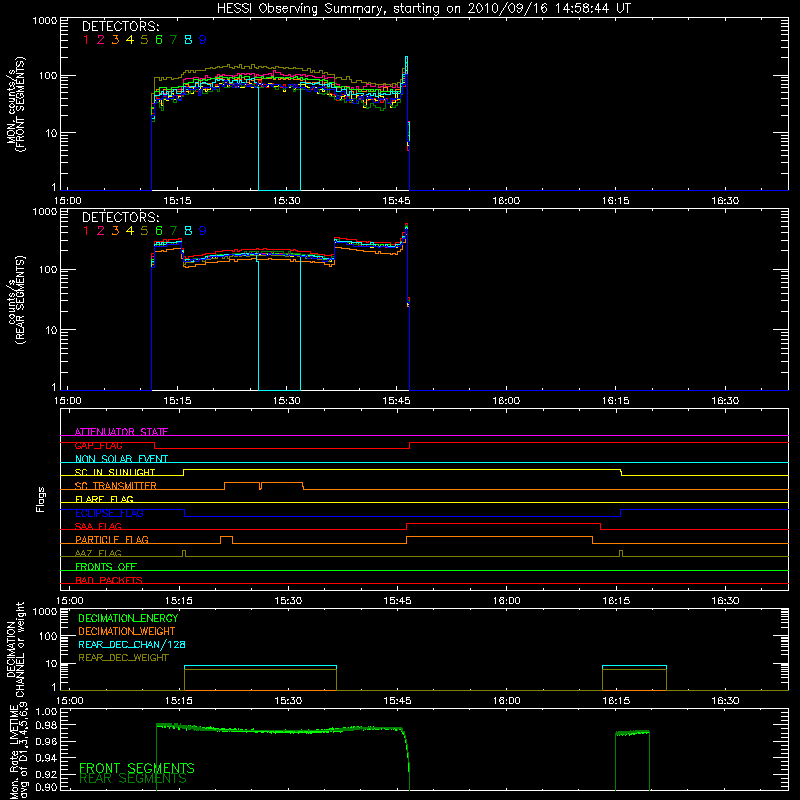Click the PARTICLE_FLAG label
The image size is (800, 800).
pyautogui.click(x=112, y=540)
